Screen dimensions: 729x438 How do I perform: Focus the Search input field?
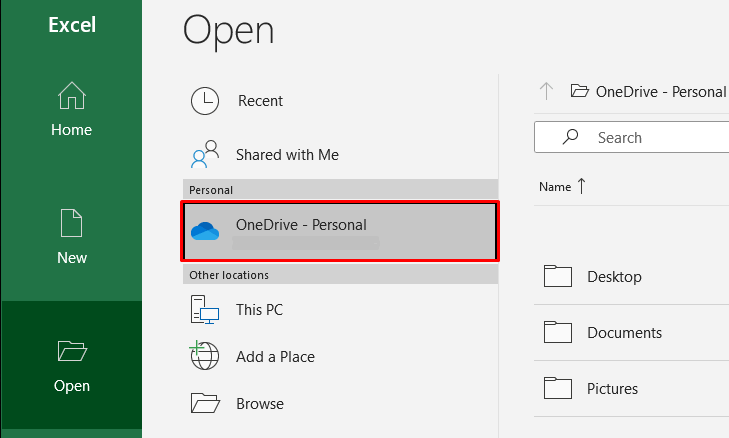(632, 137)
